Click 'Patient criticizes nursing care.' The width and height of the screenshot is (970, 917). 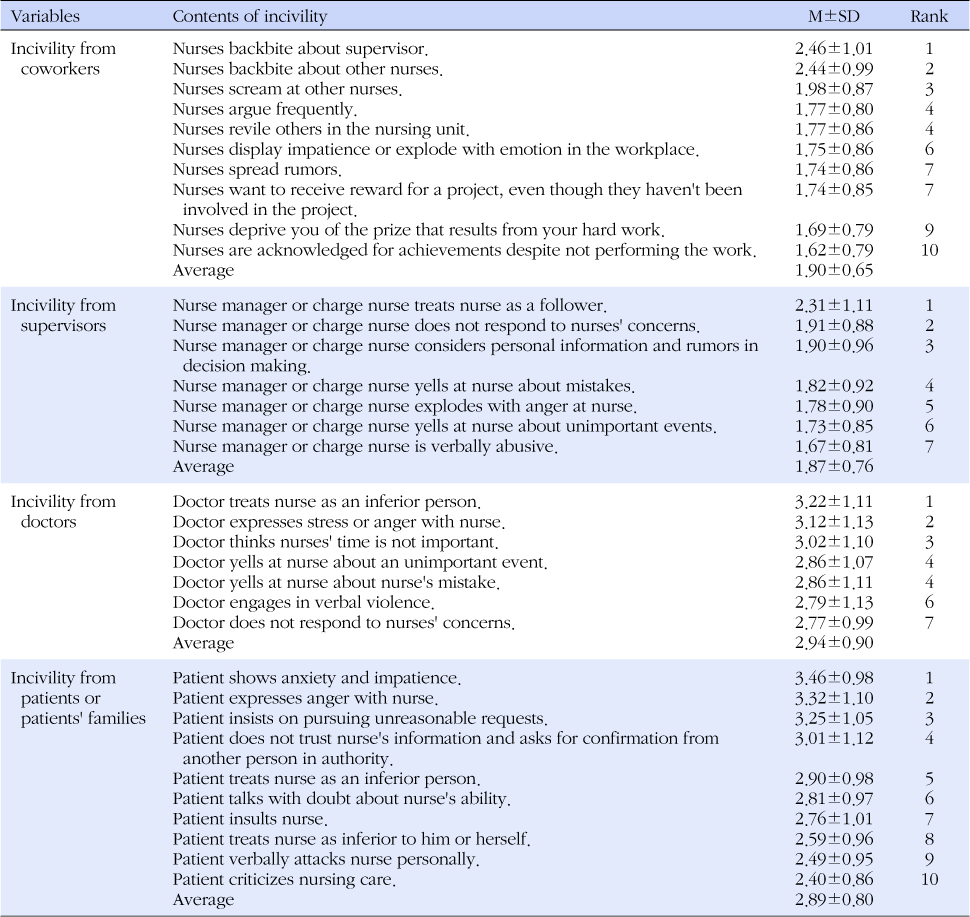(x=284, y=879)
